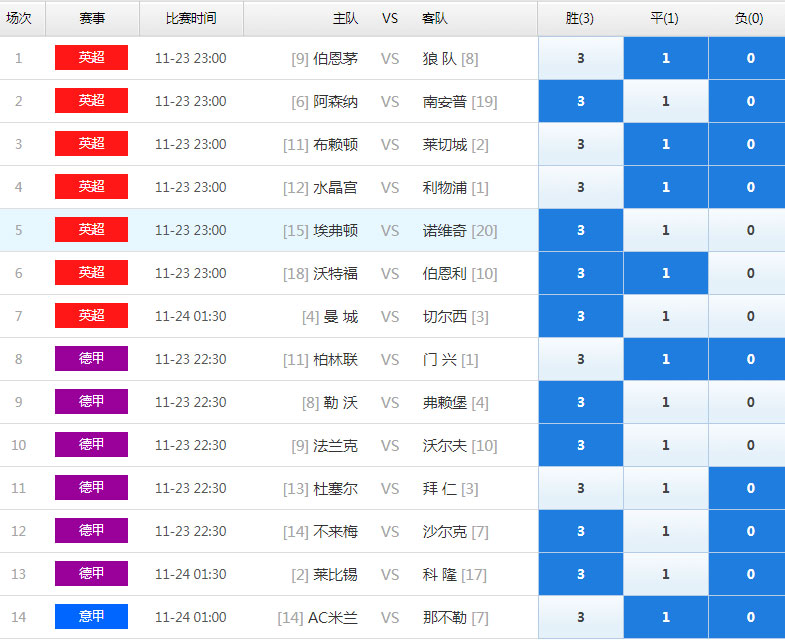Toggle draw (1) for 法兰克 vs 沃尔夫
This screenshot has height=640, width=785.
[x=666, y=446]
